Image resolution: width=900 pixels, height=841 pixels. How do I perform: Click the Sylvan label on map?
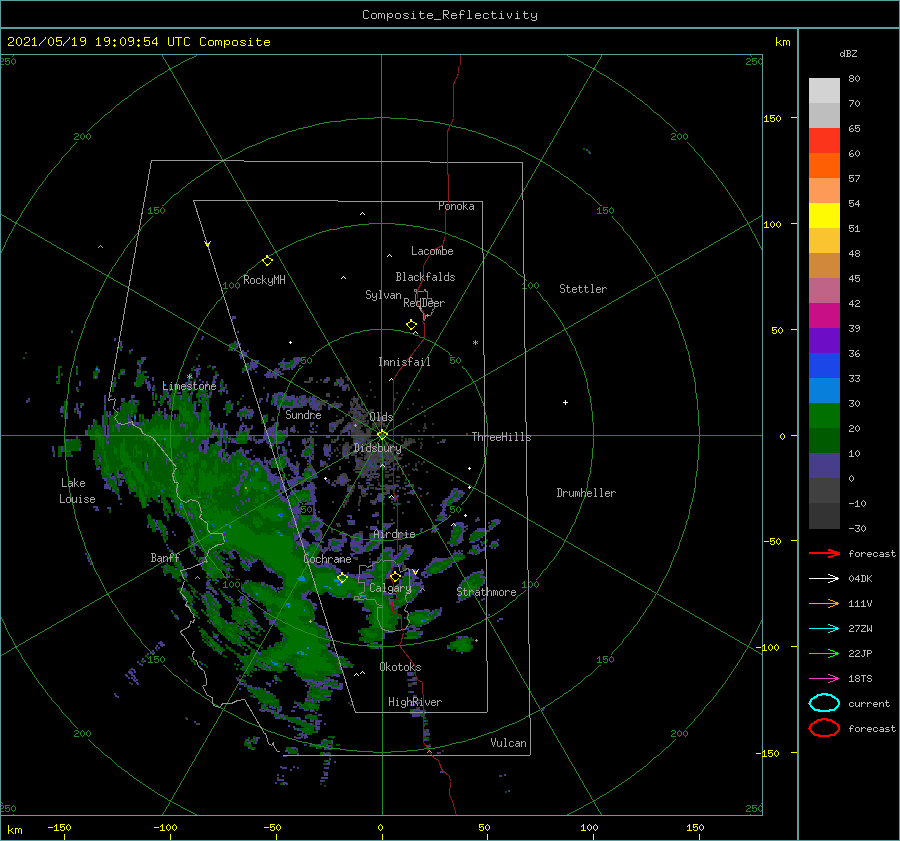click(383, 295)
